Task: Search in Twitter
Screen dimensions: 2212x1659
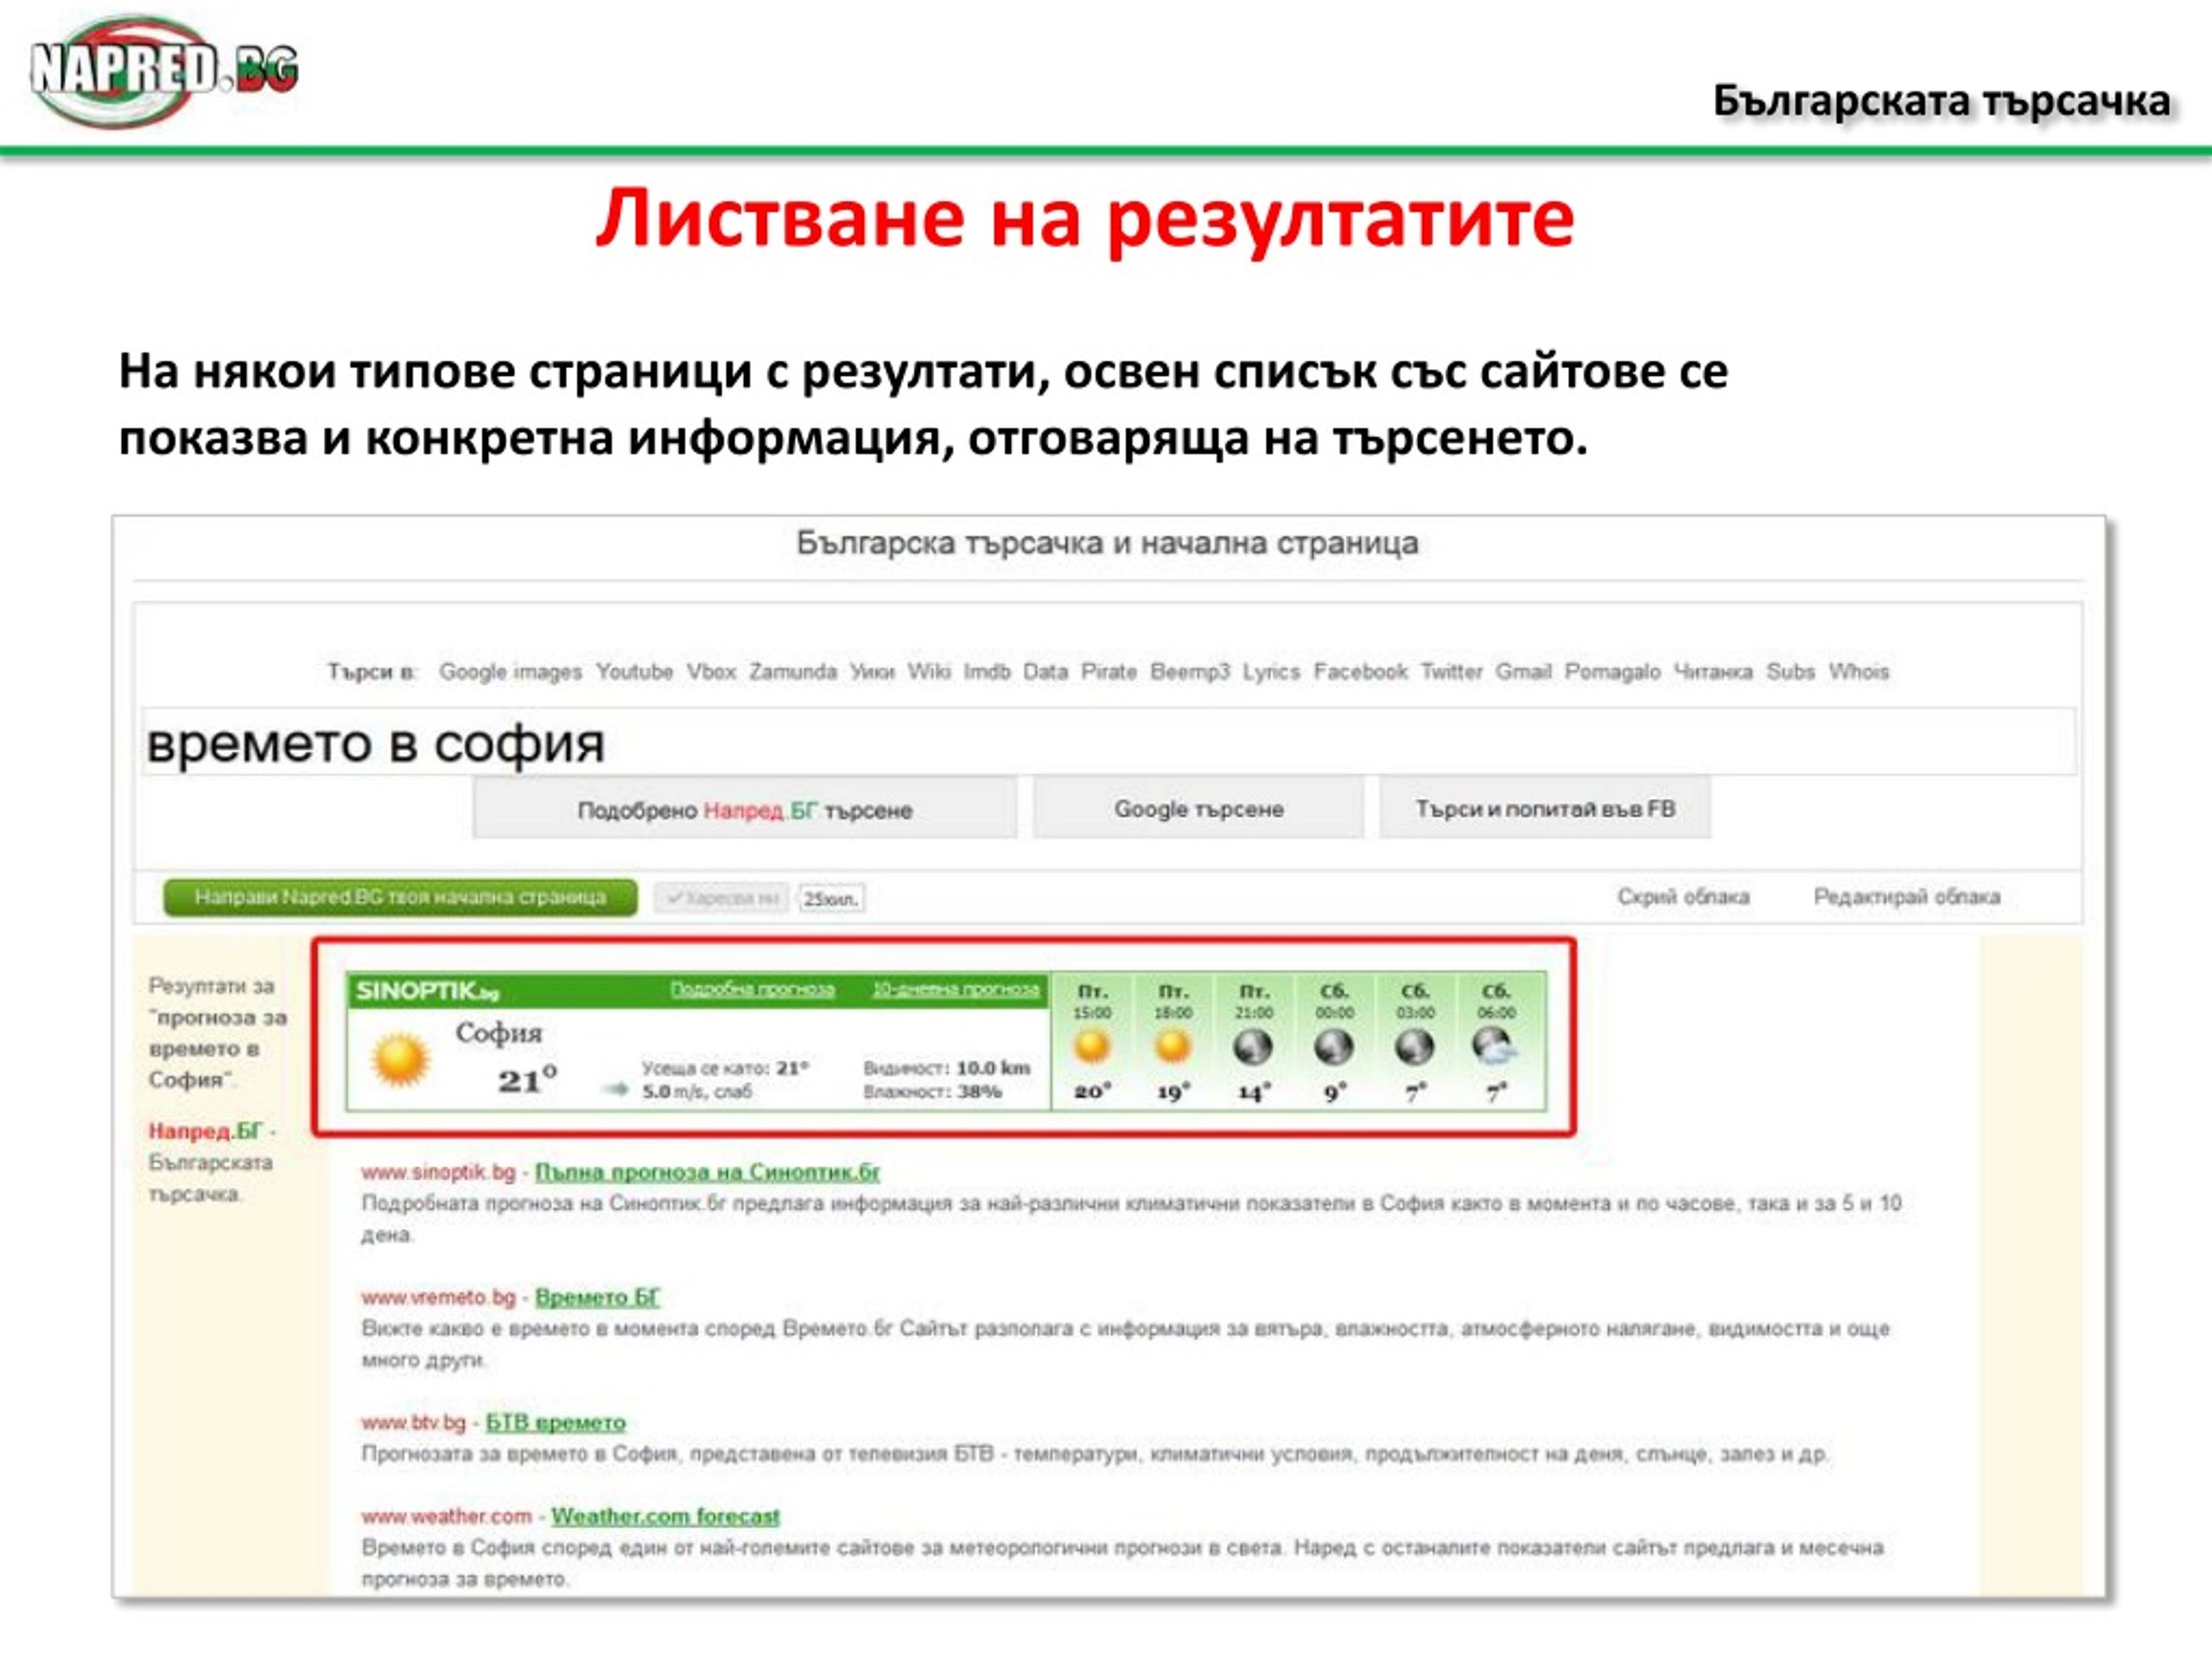Action: tap(1451, 671)
